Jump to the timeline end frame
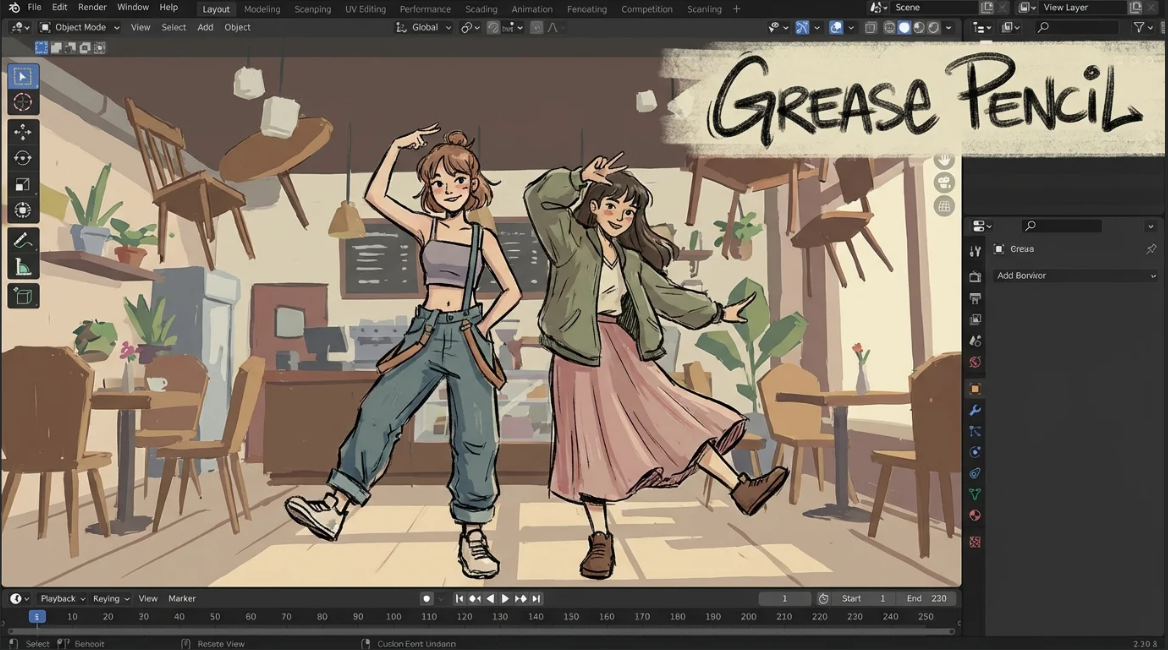The image size is (1168, 650). point(536,599)
